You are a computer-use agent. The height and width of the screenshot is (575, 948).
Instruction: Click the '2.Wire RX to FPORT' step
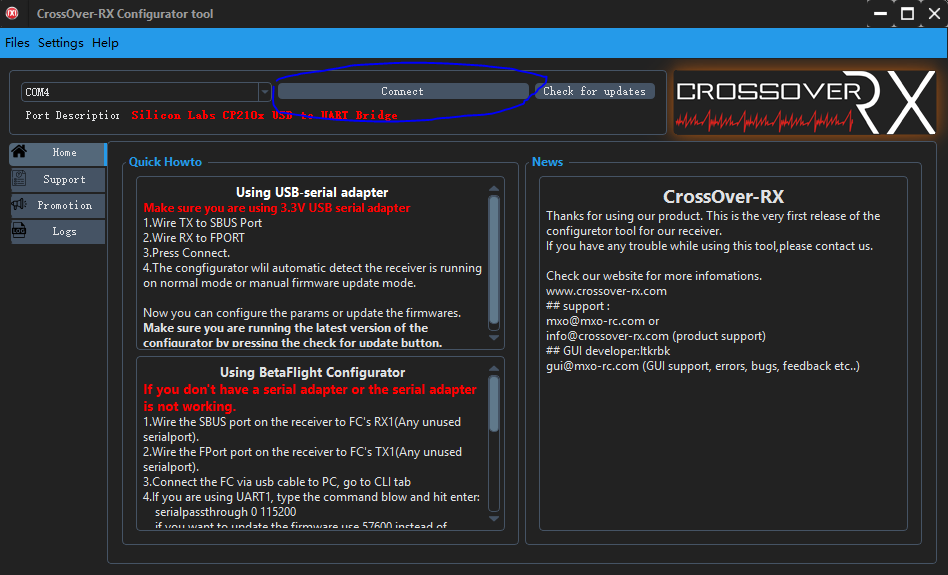194,238
